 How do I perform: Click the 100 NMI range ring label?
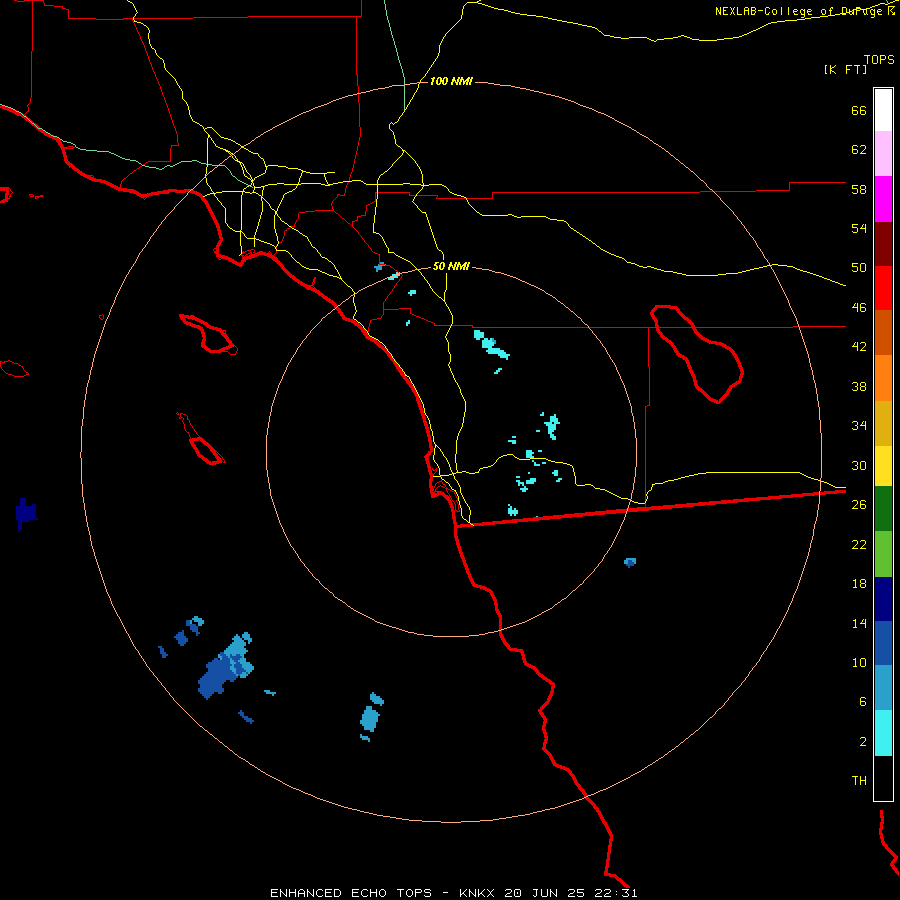tap(451, 82)
